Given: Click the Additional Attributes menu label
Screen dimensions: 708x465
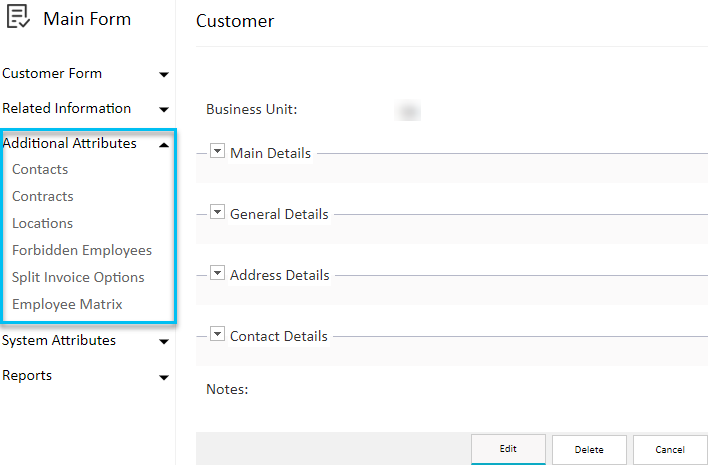Looking at the screenshot, I should point(70,143).
